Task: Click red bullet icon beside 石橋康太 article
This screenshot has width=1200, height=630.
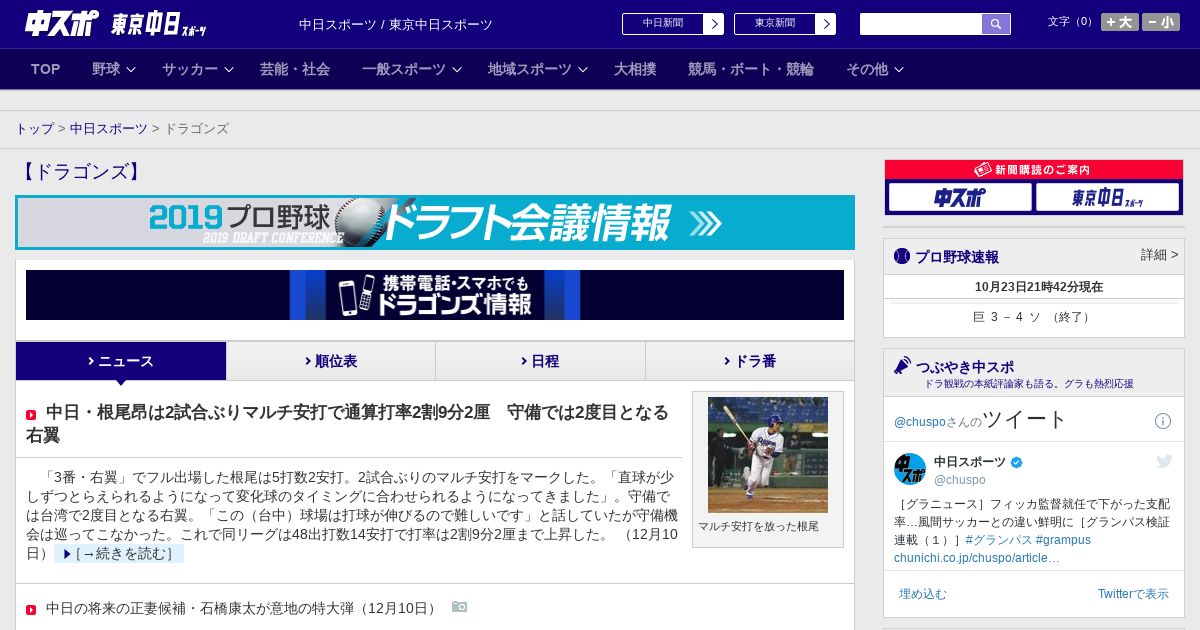Action: tap(31, 609)
